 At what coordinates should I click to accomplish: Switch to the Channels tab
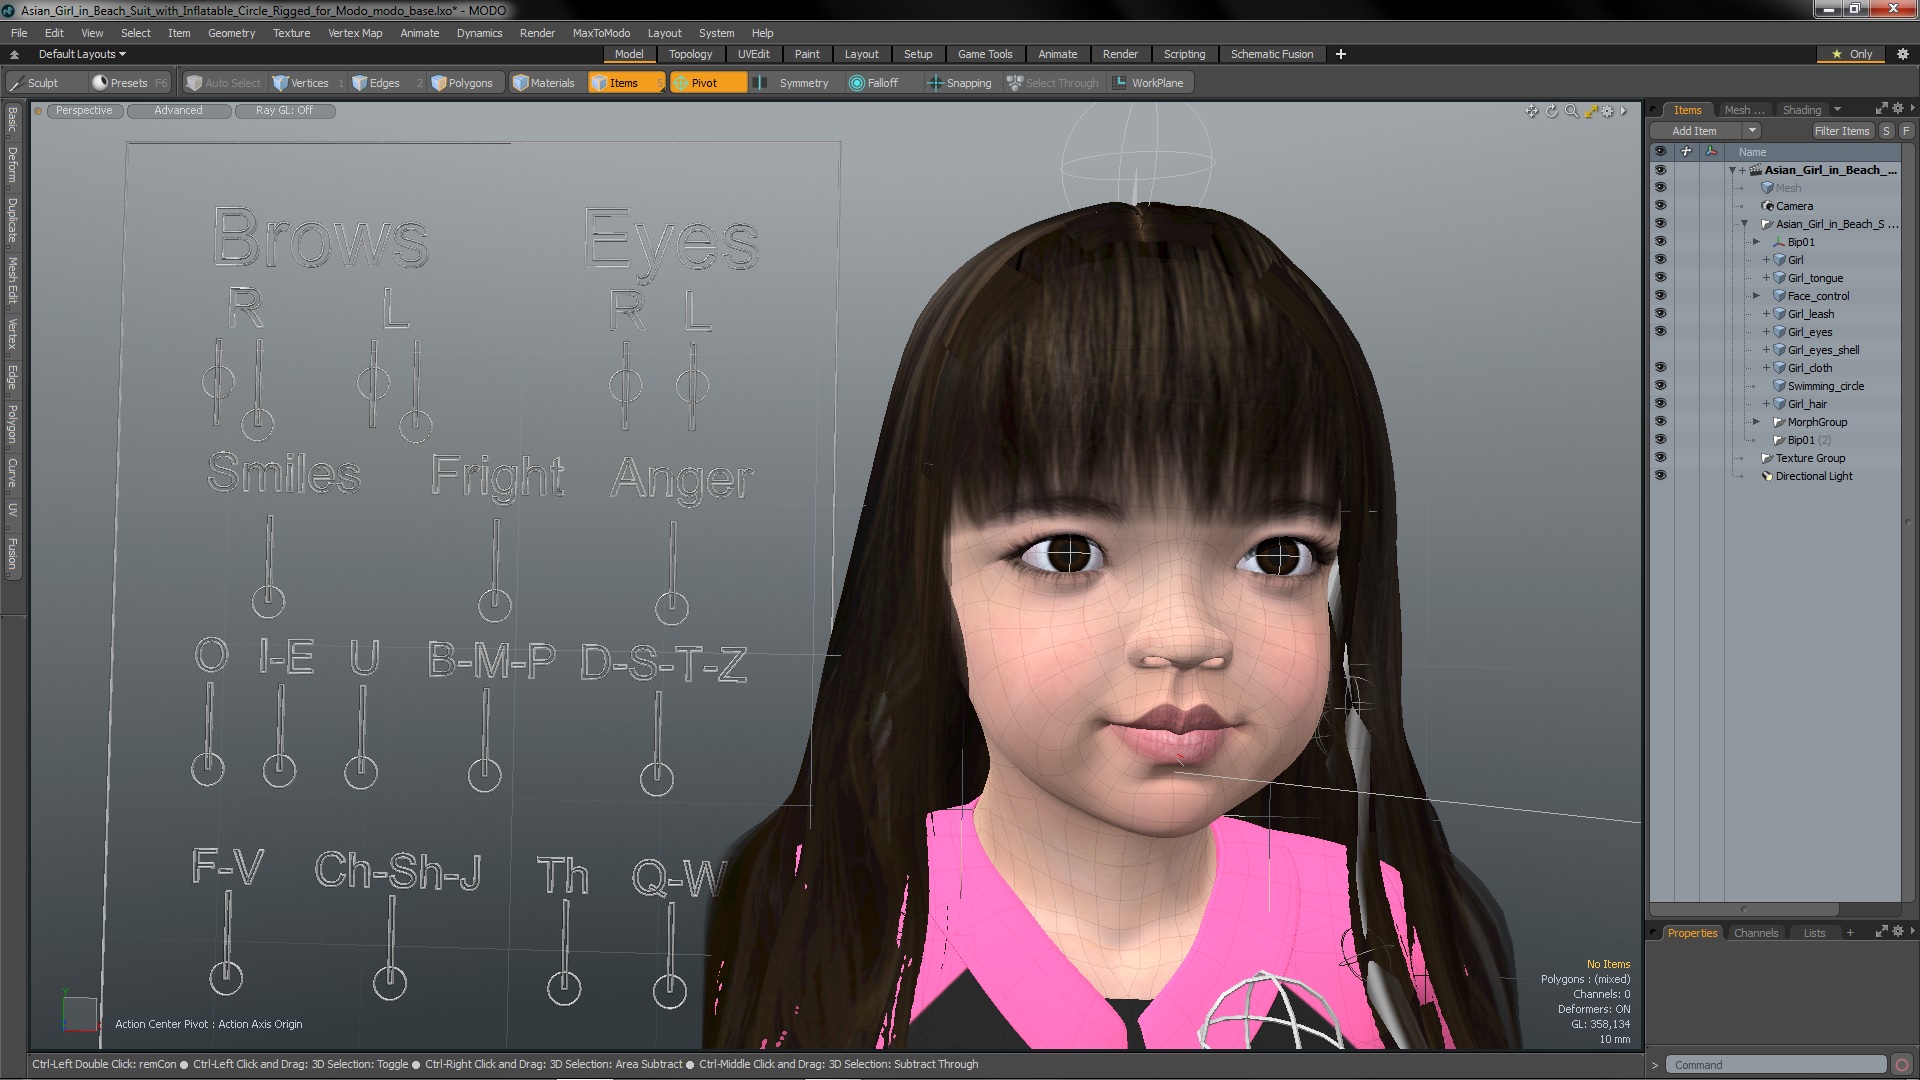coord(1756,933)
